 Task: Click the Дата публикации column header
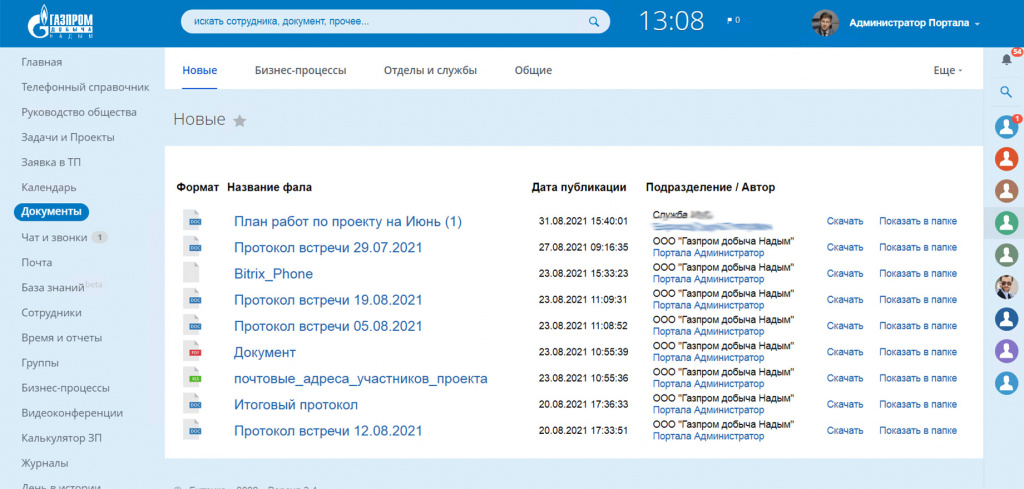(x=579, y=187)
